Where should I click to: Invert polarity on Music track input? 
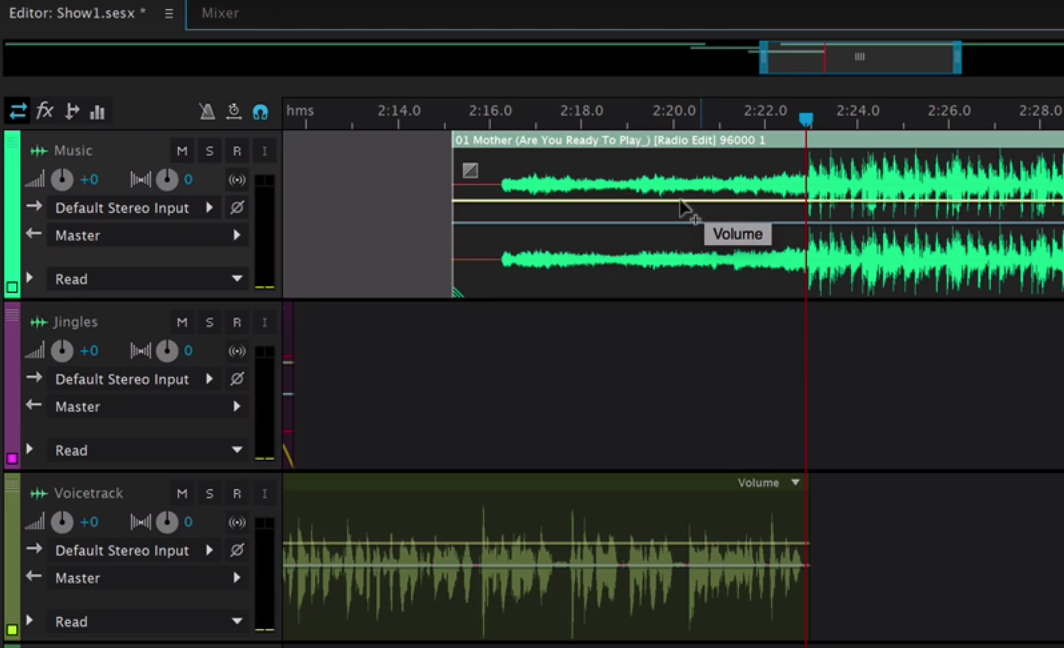(237, 208)
